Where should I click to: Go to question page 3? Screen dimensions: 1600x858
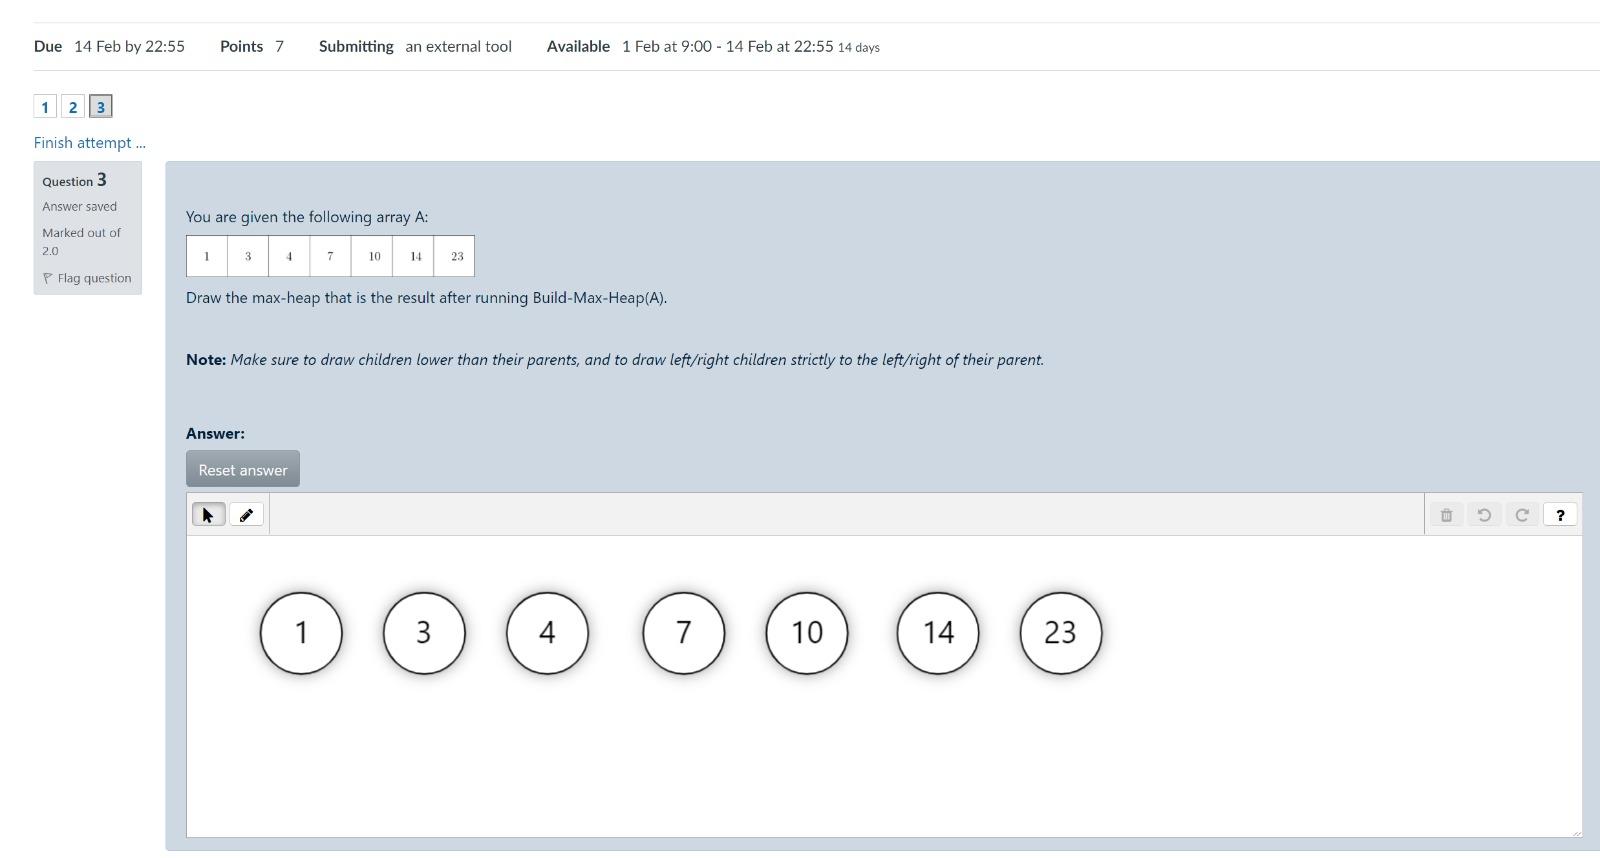101,107
